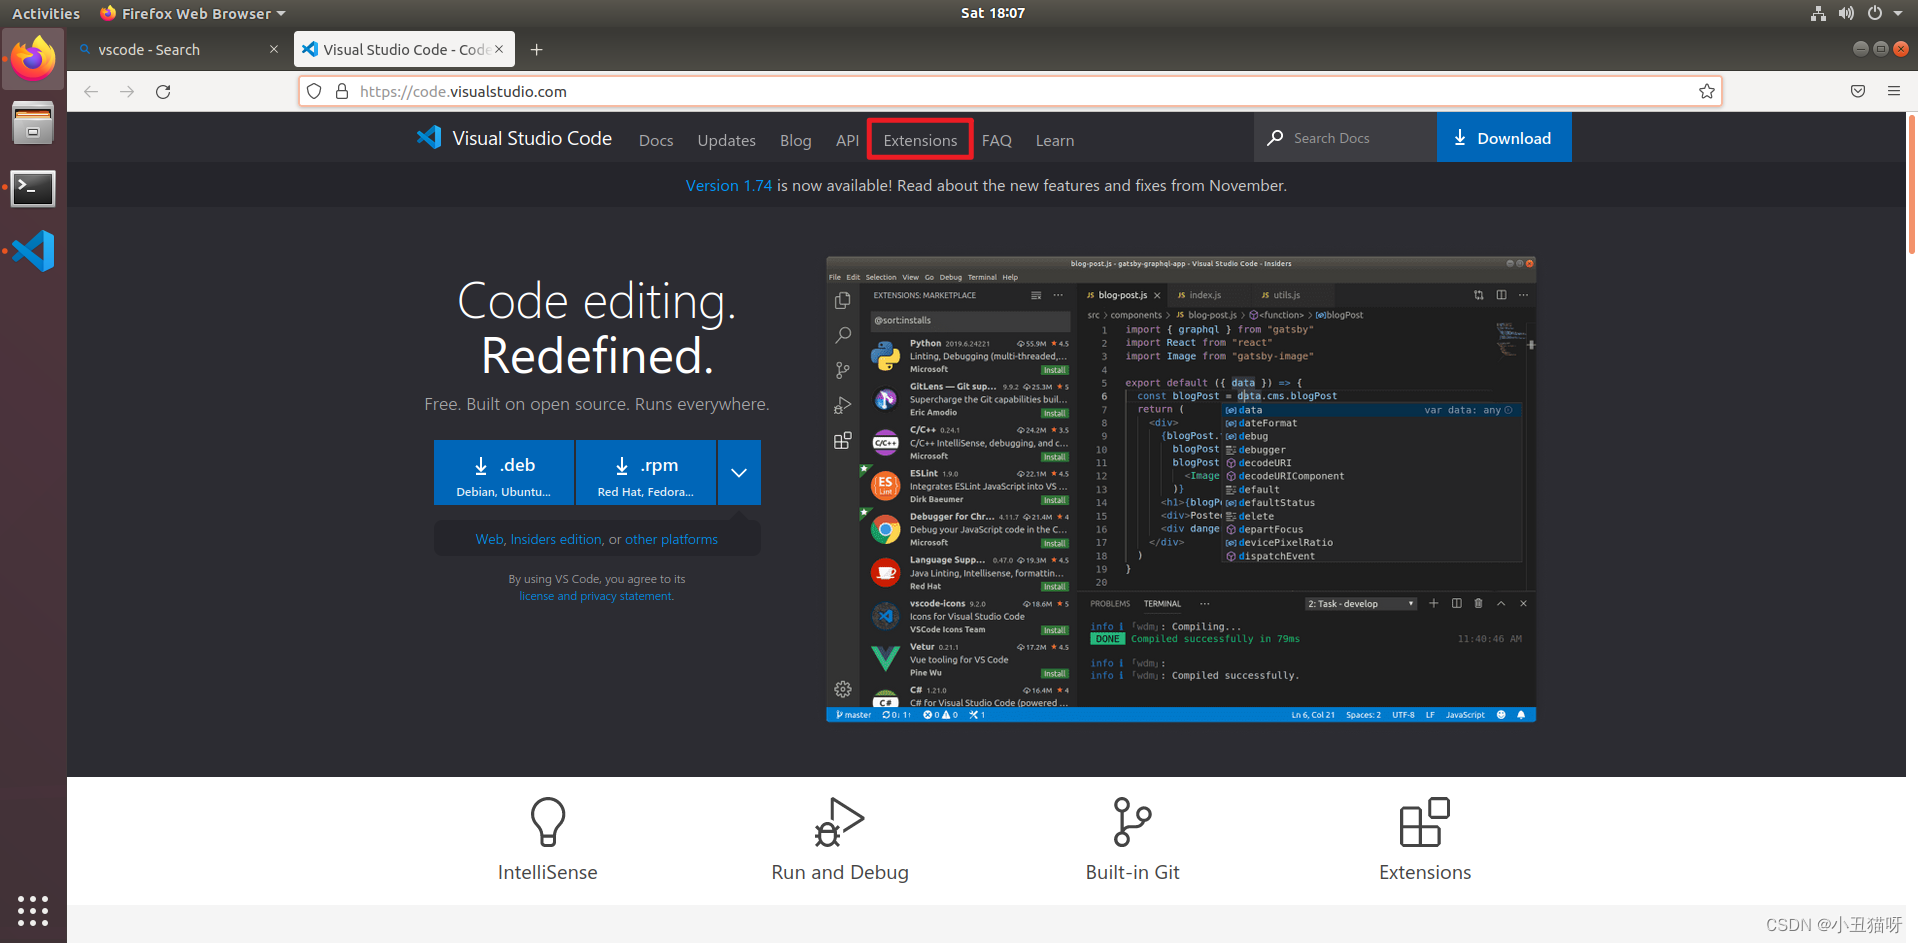Open the Save to Pocket icon
Viewport: 1918px width, 943px height.
1858,91
